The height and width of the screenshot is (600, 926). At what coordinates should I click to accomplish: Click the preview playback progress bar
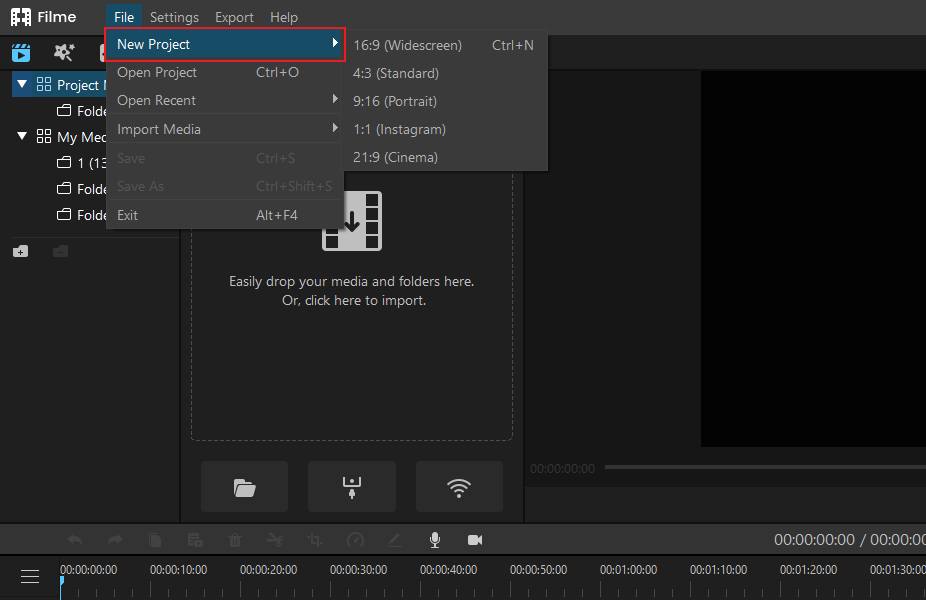(x=765, y=467)
